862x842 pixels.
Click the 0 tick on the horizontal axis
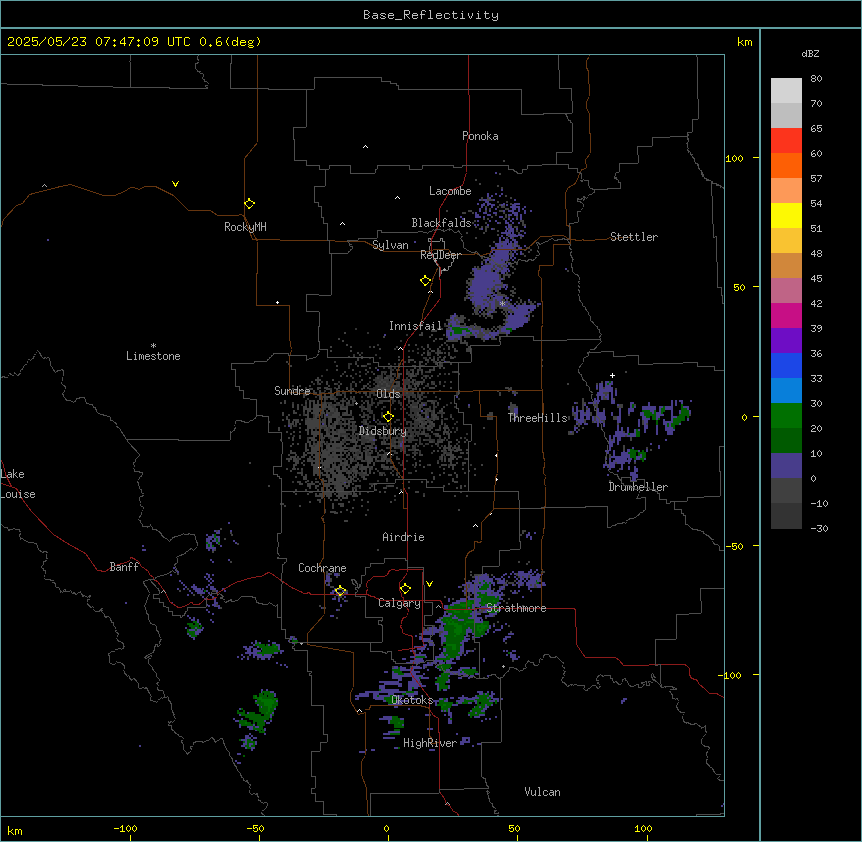coord(386,828)
